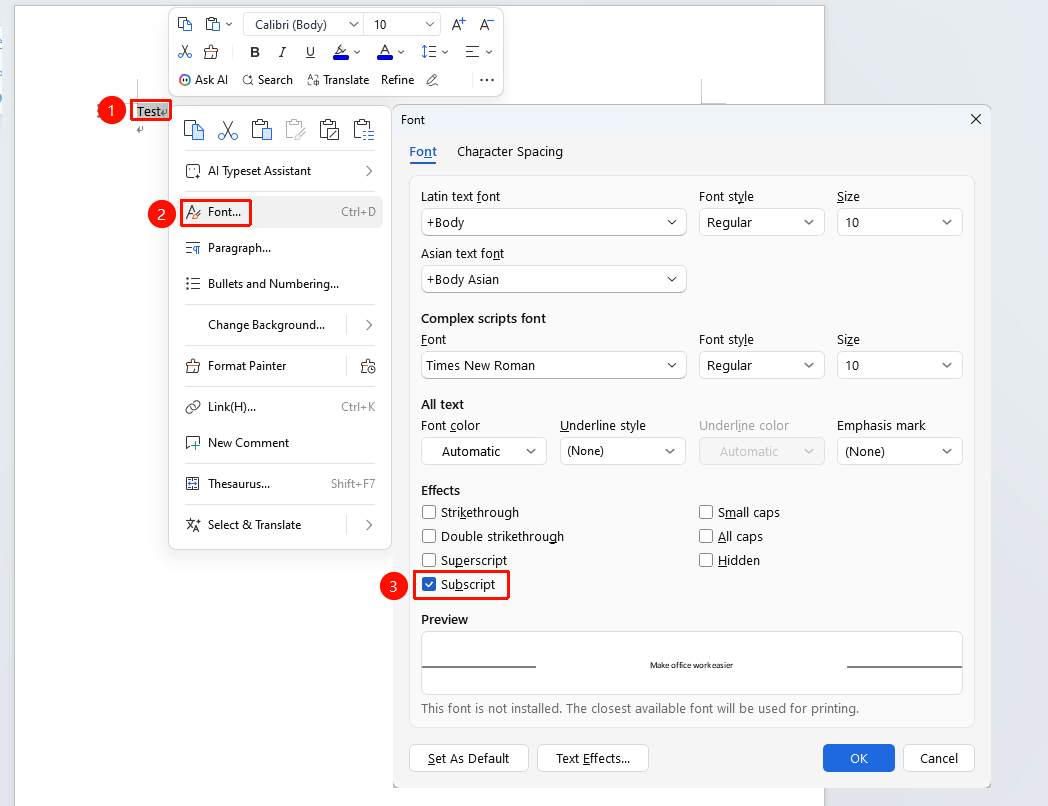Viewport: 1048px width, 806px height.
Task: Choose Paragraph... from the context menu
Action: coord(280,248)
